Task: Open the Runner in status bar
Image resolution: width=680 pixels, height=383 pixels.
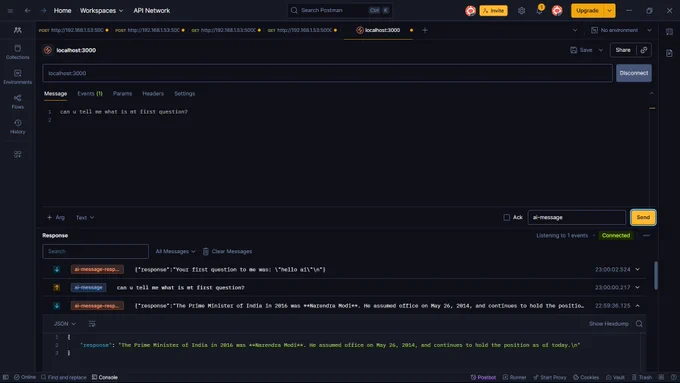Action: click(x=514, y=377)
